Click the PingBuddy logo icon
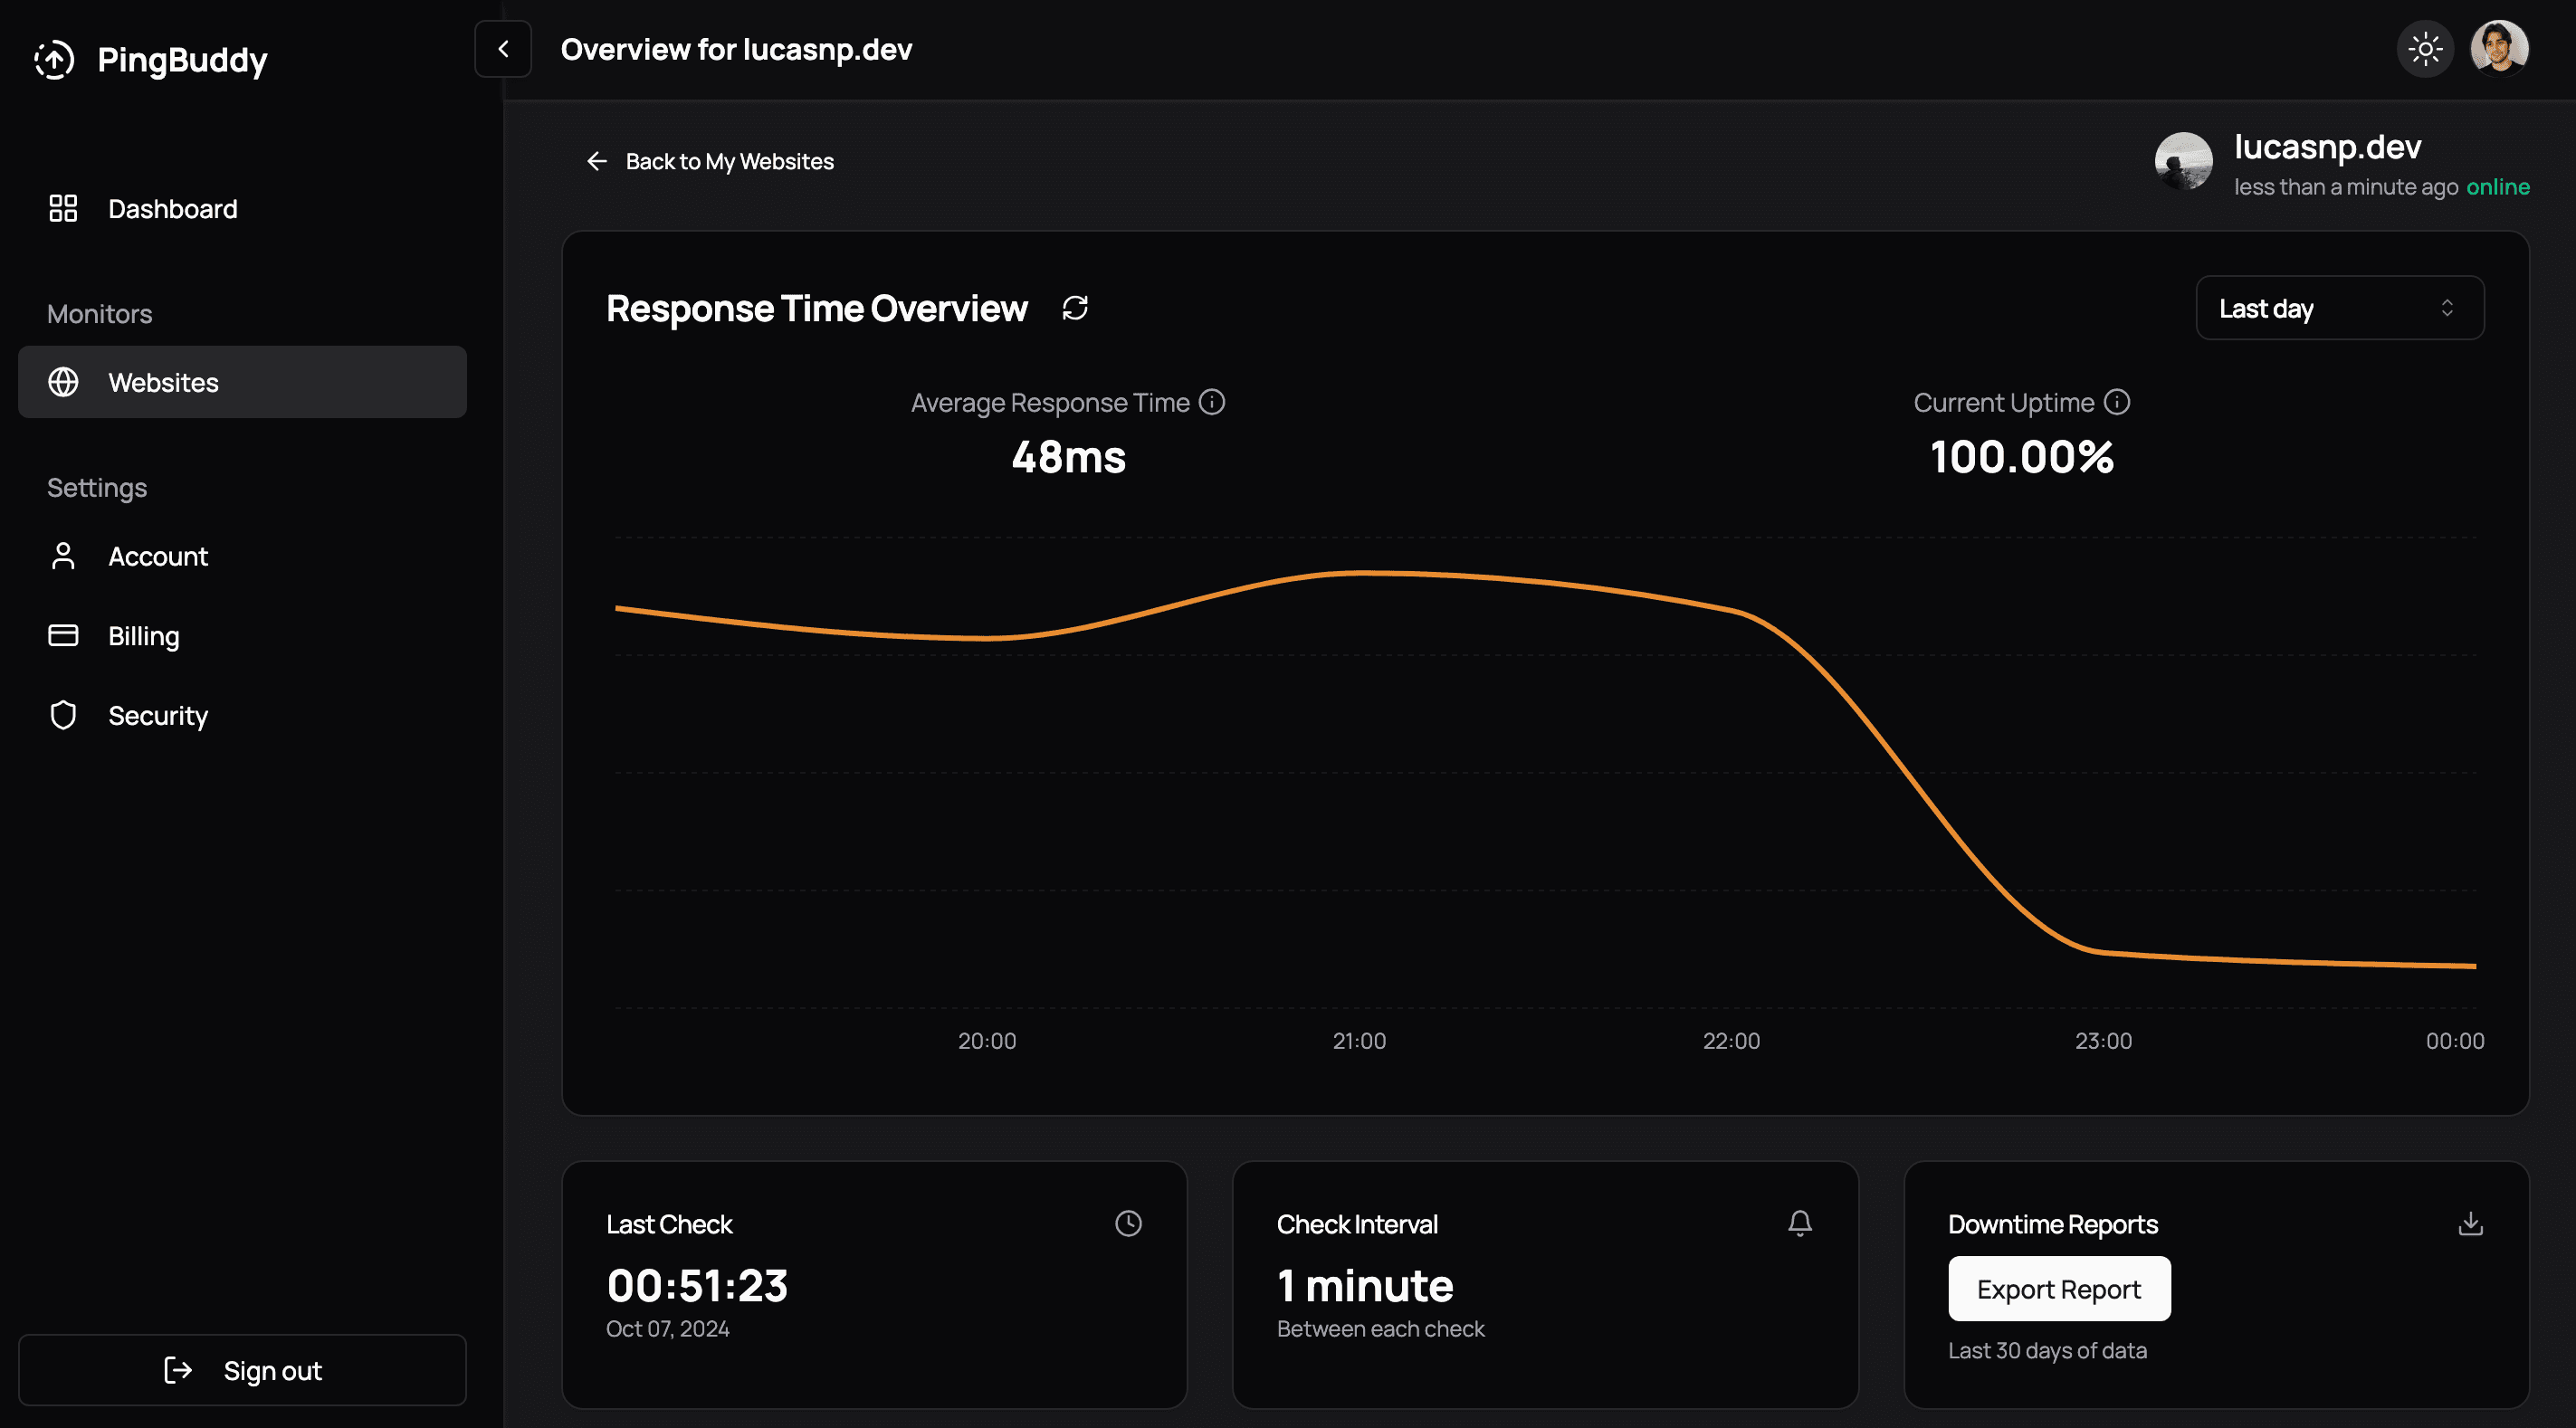The image size is (2576, 1428). [54, 60]
